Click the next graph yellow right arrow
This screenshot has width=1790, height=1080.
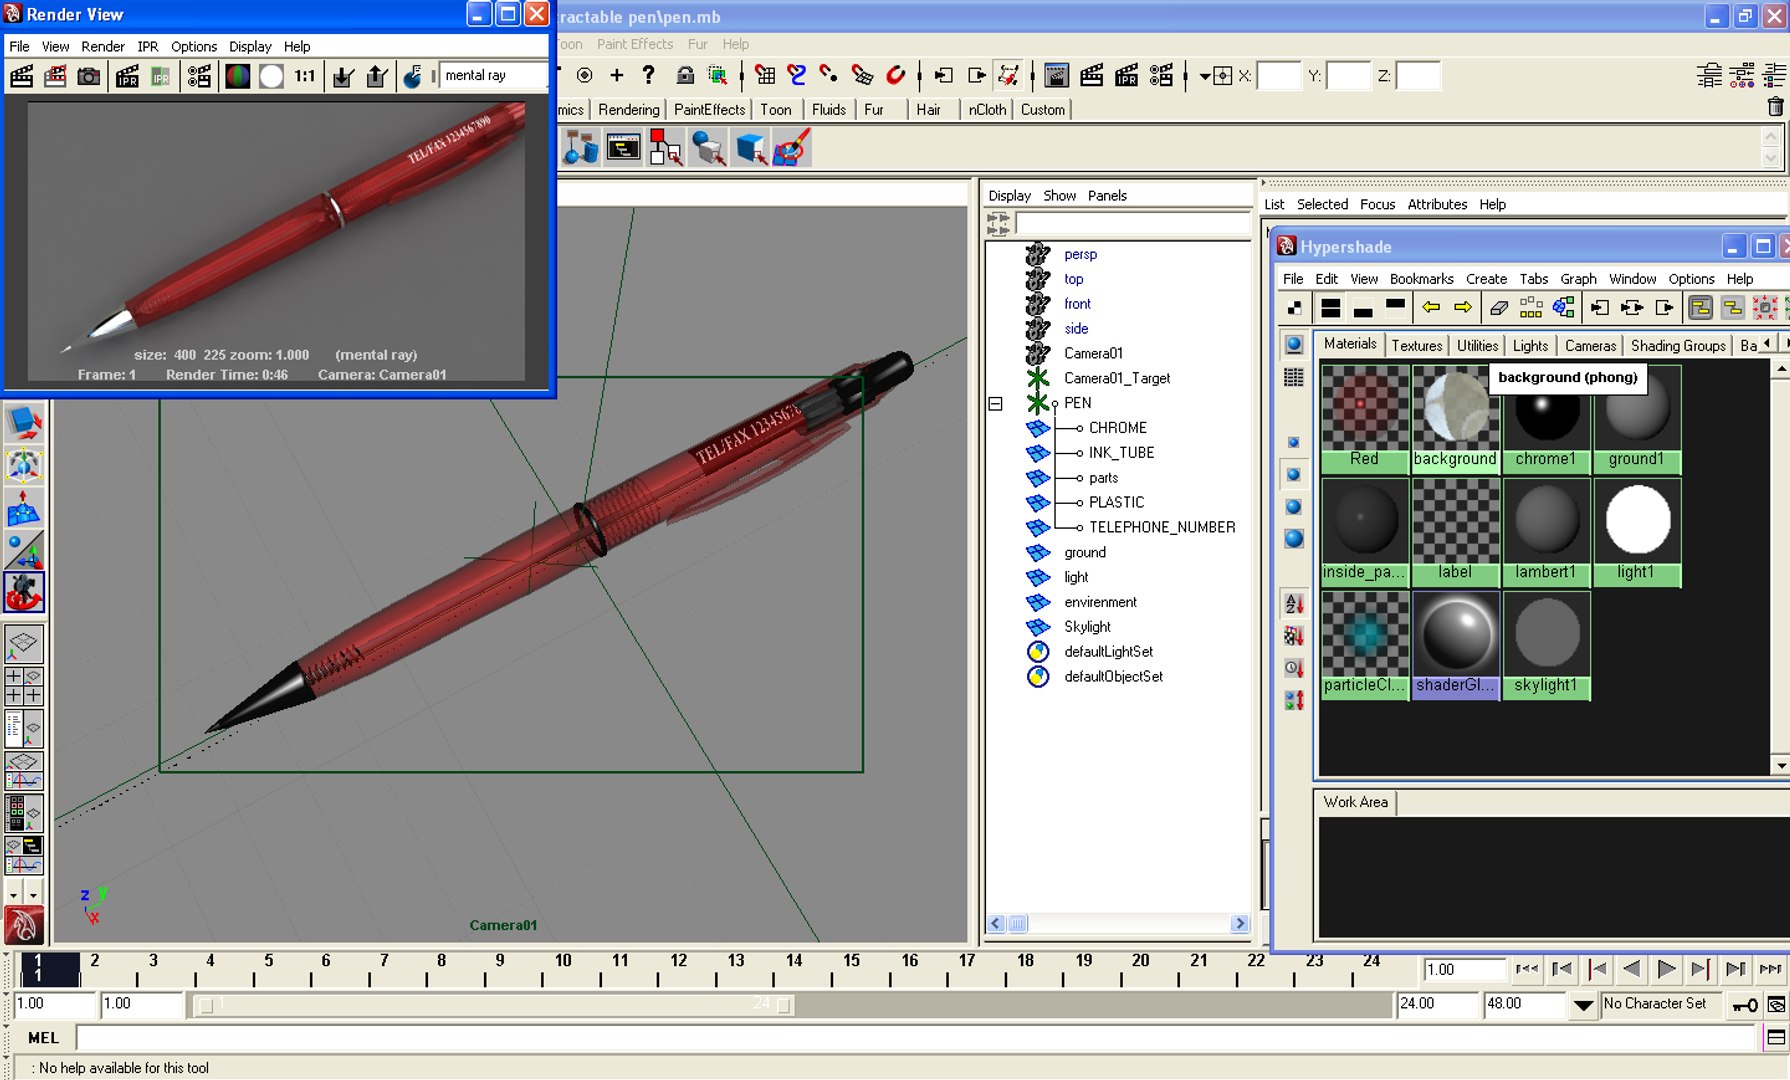[x=1463, y=307]
